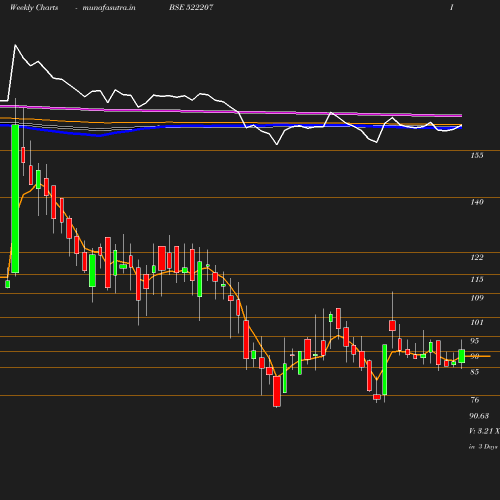Click the 'in 3 Days' text
This screenshot has width=500, height=500.
(483, 447)
